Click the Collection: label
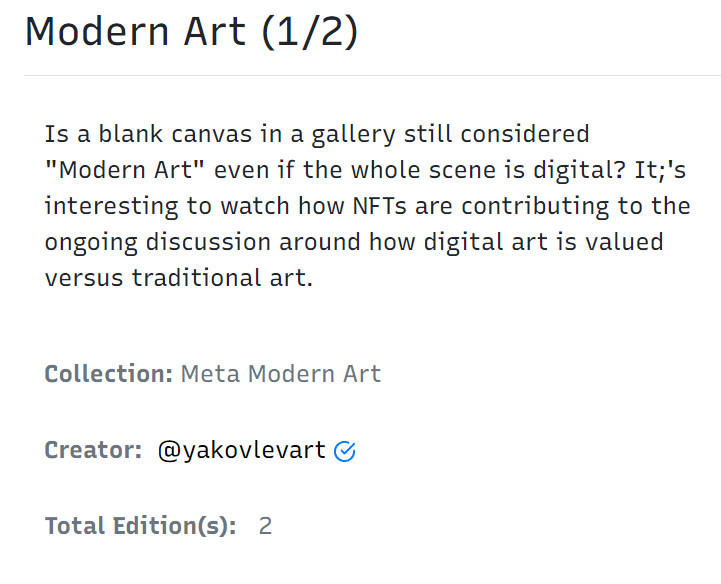This screenshot has height=584, width=721. point(109,373)
